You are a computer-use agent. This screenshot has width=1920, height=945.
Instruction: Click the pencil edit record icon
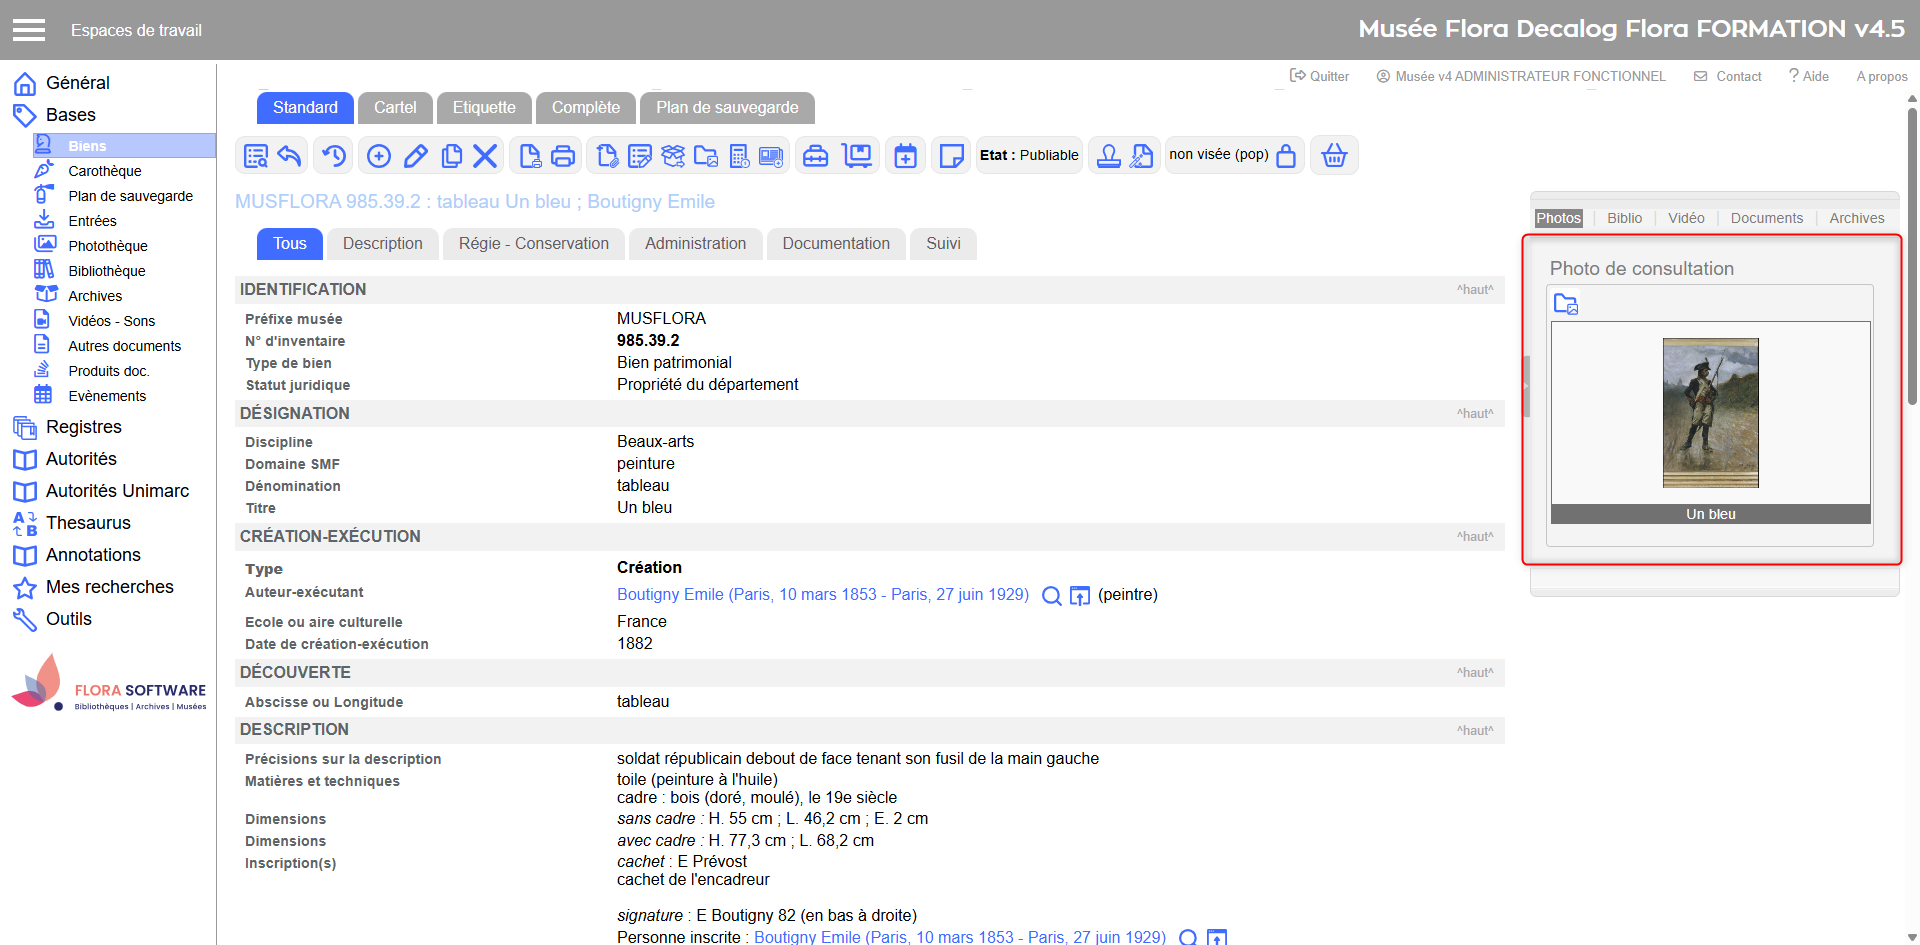coord(416,156)
